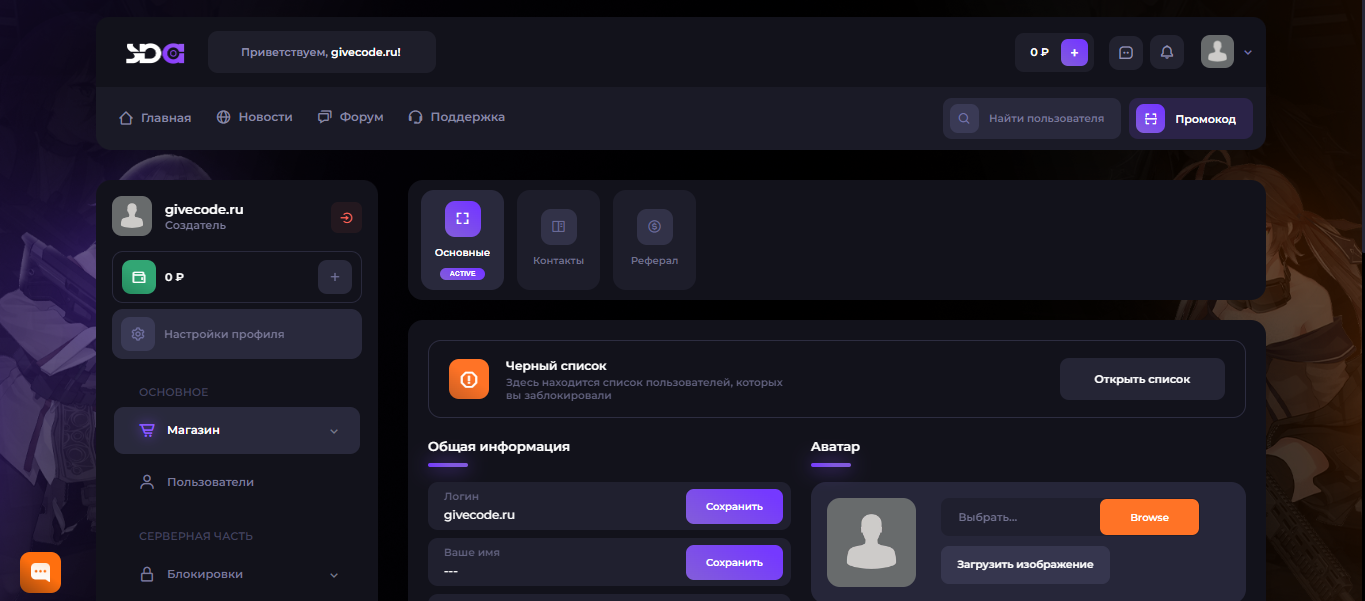The width and height of the screenshot is (1365, 601).
Task: Open the notifications bell
Action: [1166, 52]
